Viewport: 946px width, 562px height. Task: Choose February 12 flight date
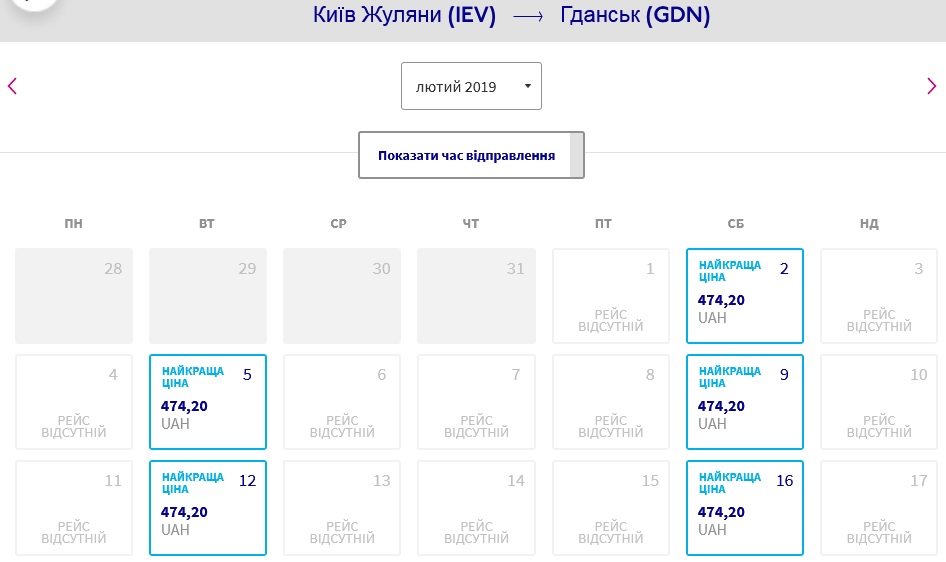208,508
